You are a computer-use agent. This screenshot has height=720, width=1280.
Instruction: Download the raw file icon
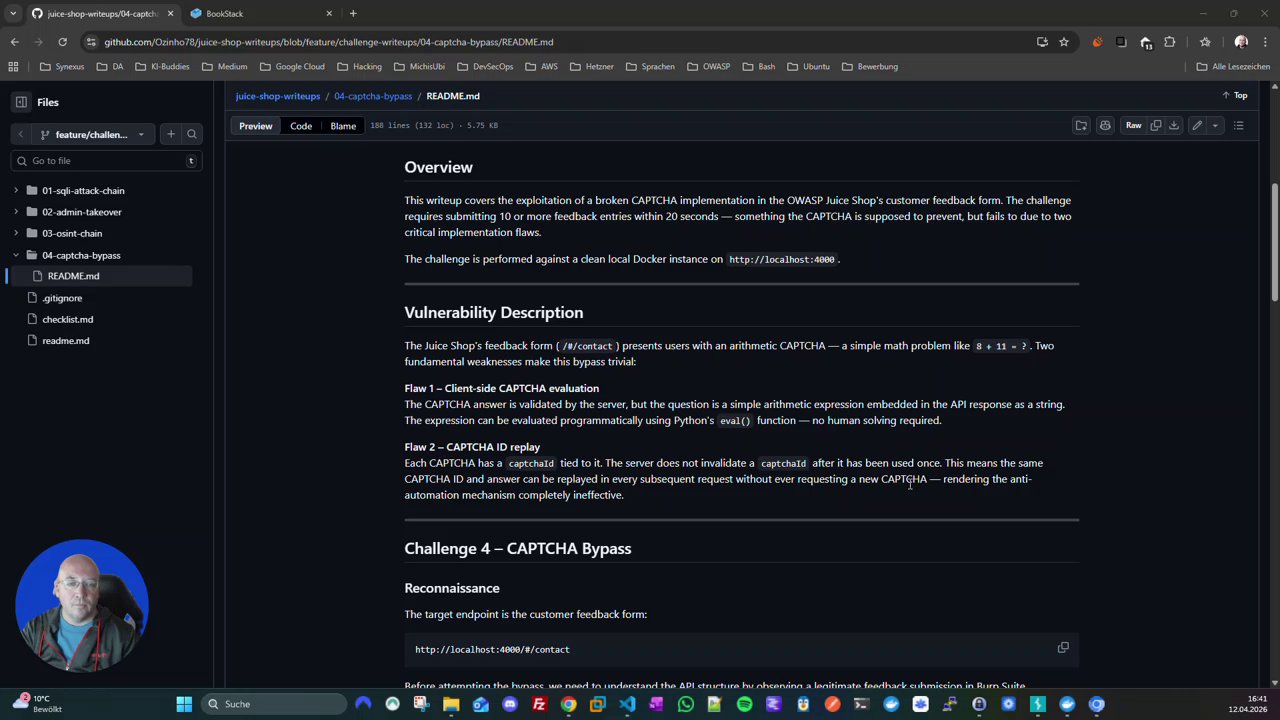click(x=1174, y=125)
